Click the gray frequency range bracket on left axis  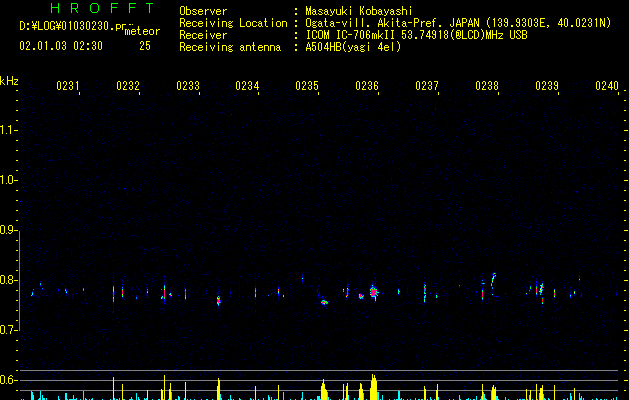click(x=19, y=281)
